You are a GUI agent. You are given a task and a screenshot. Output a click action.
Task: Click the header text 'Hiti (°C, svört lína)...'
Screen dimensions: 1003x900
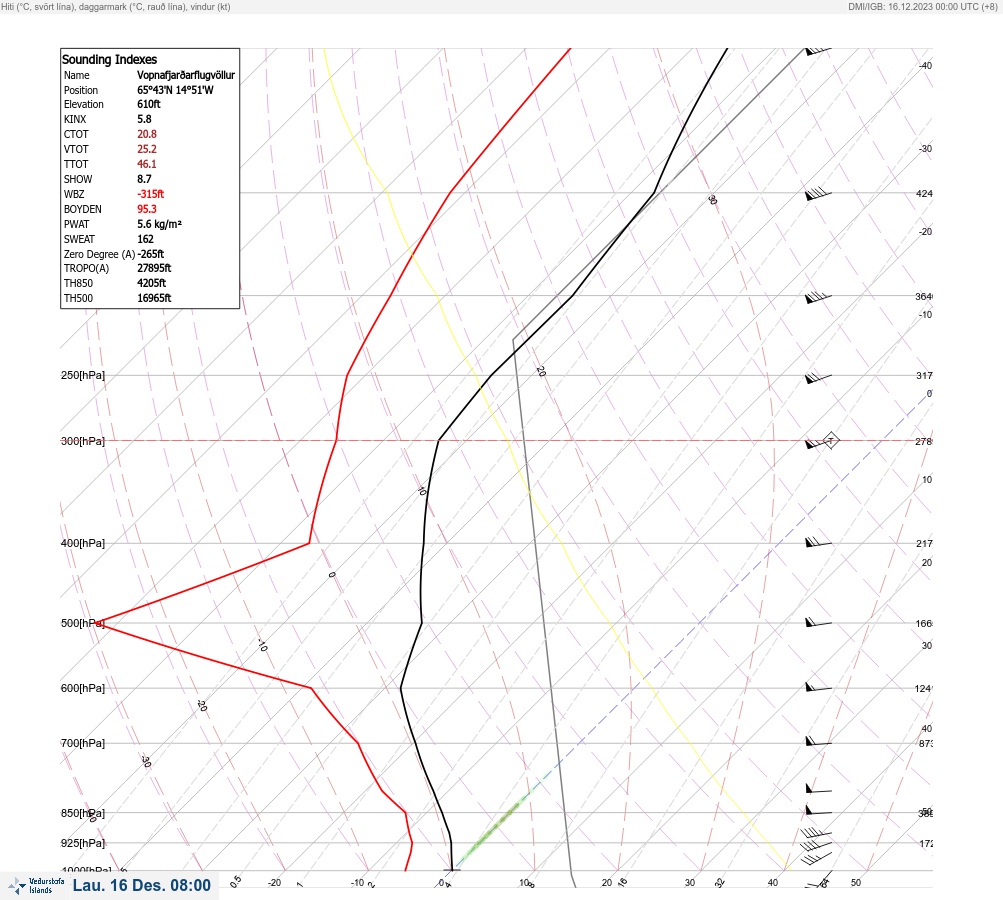(x=116, y=7)
